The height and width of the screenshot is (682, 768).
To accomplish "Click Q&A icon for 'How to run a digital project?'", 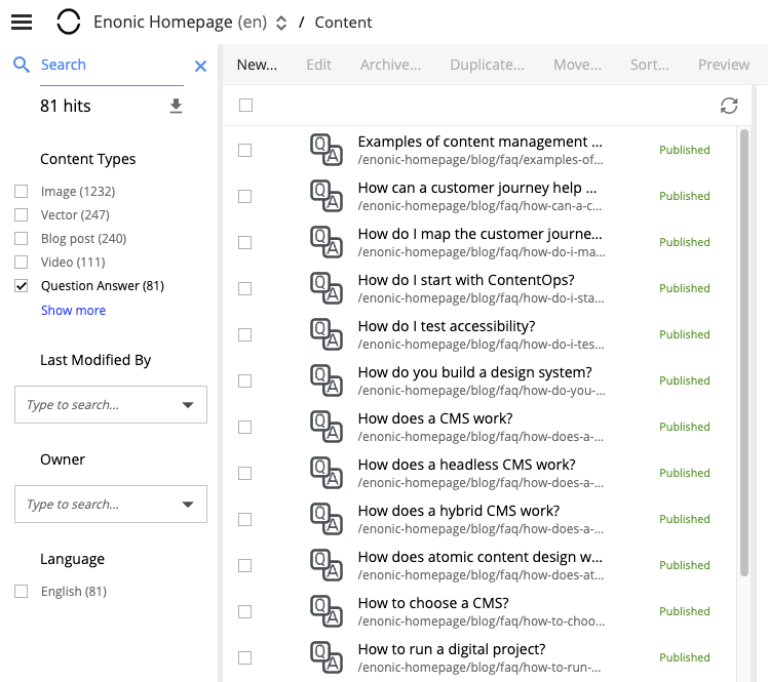I will coord(326,657).
